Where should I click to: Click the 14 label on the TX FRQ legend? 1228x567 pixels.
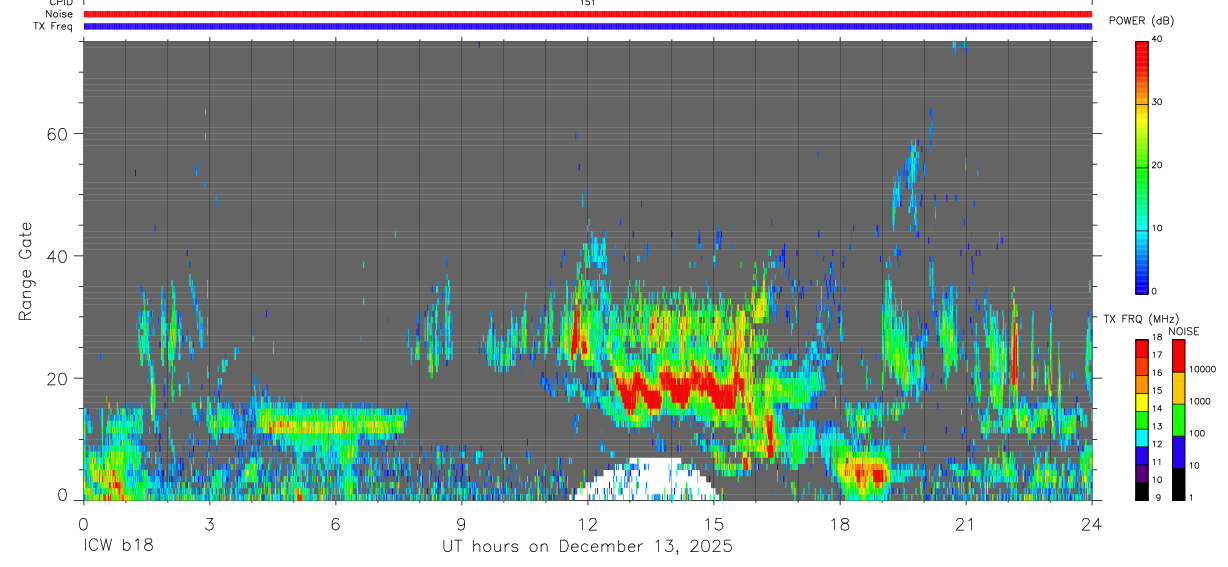tap(1158, 408)
